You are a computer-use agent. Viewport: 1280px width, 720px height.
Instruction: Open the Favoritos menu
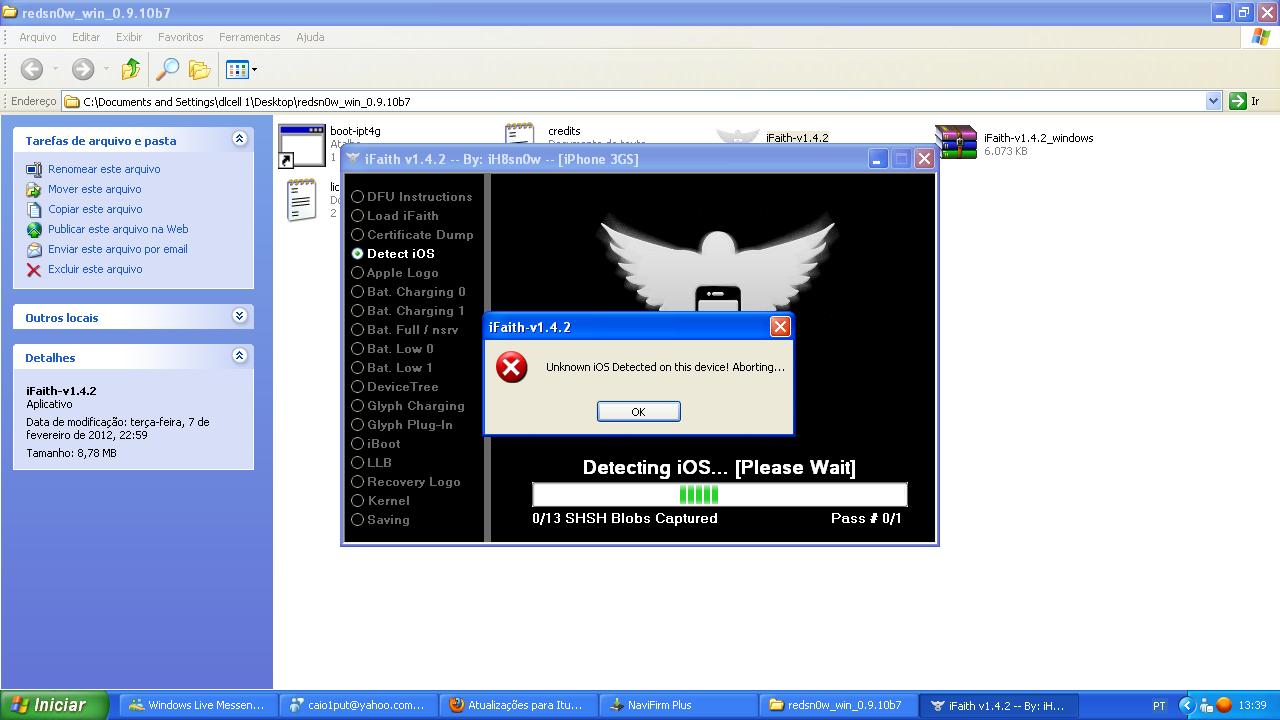(181, 37)
